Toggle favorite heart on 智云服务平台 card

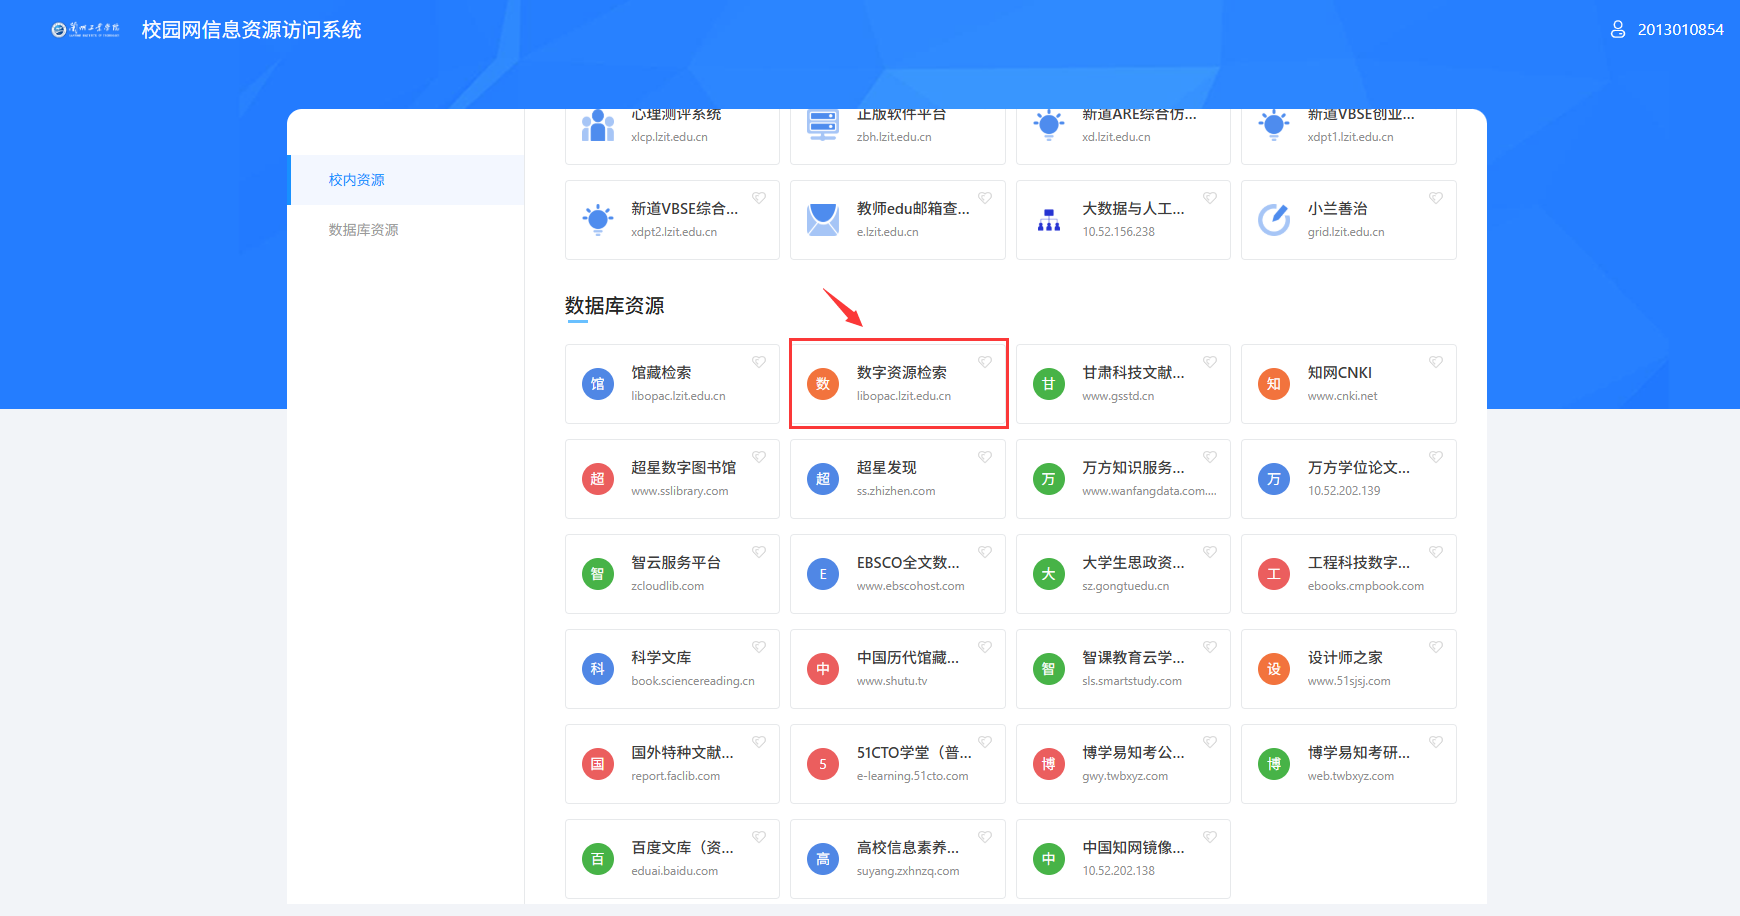759,552
